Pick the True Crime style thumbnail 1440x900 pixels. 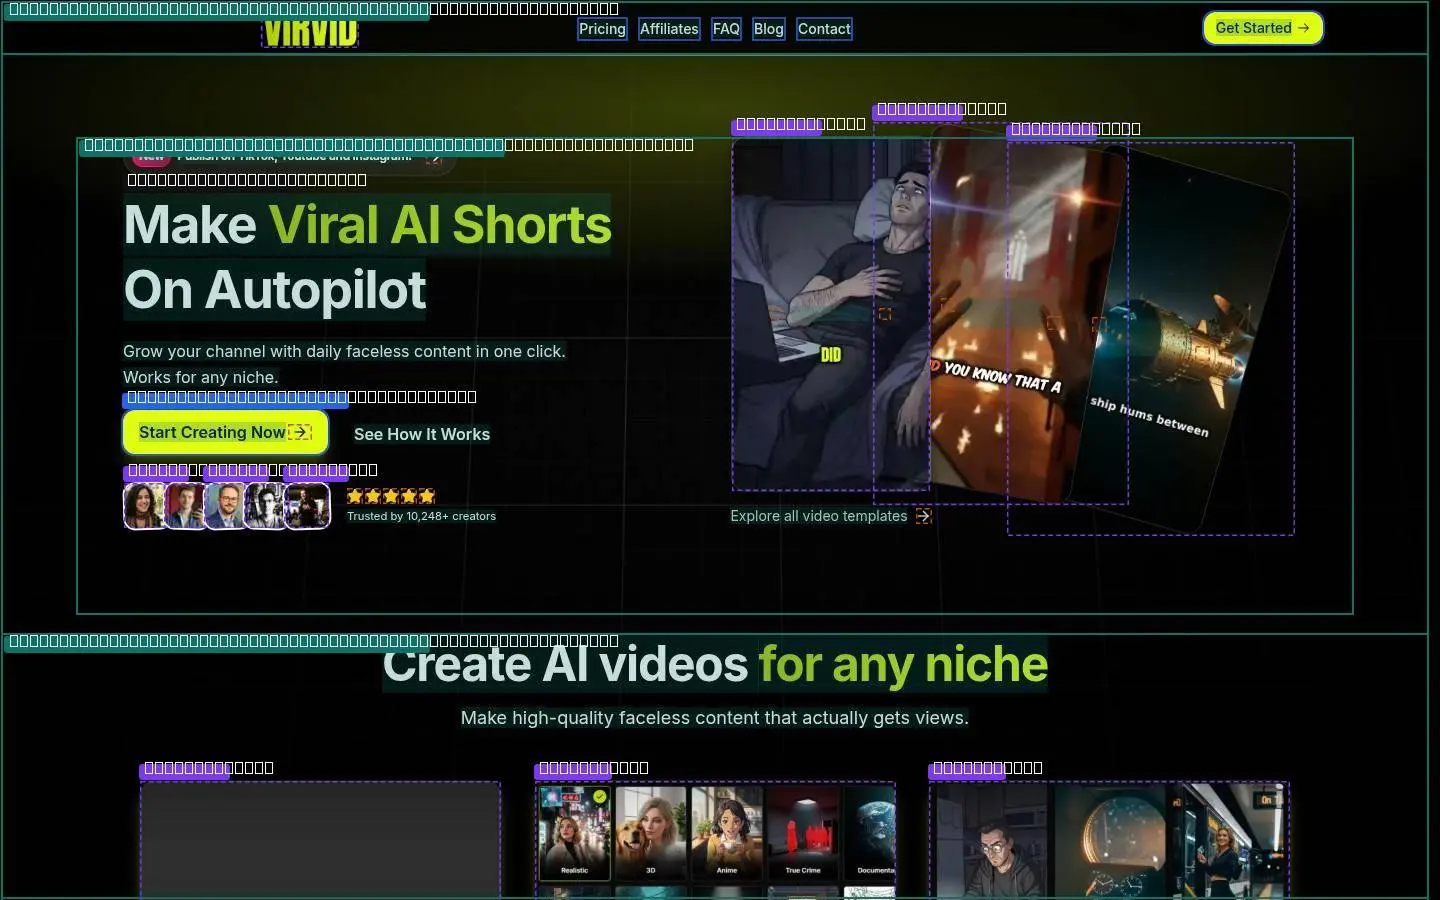point(803,833)
